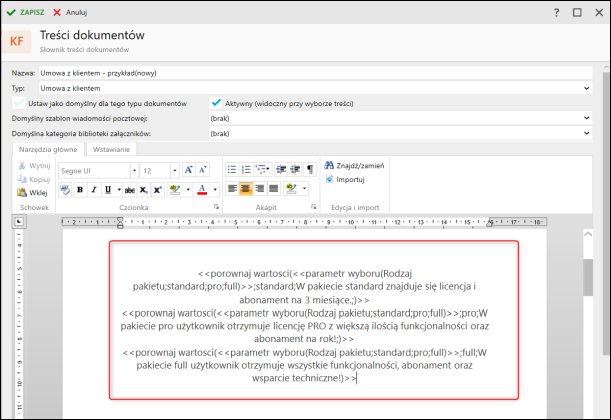Apply superscript formatting
Screen dimensions: 611x420
157,190
